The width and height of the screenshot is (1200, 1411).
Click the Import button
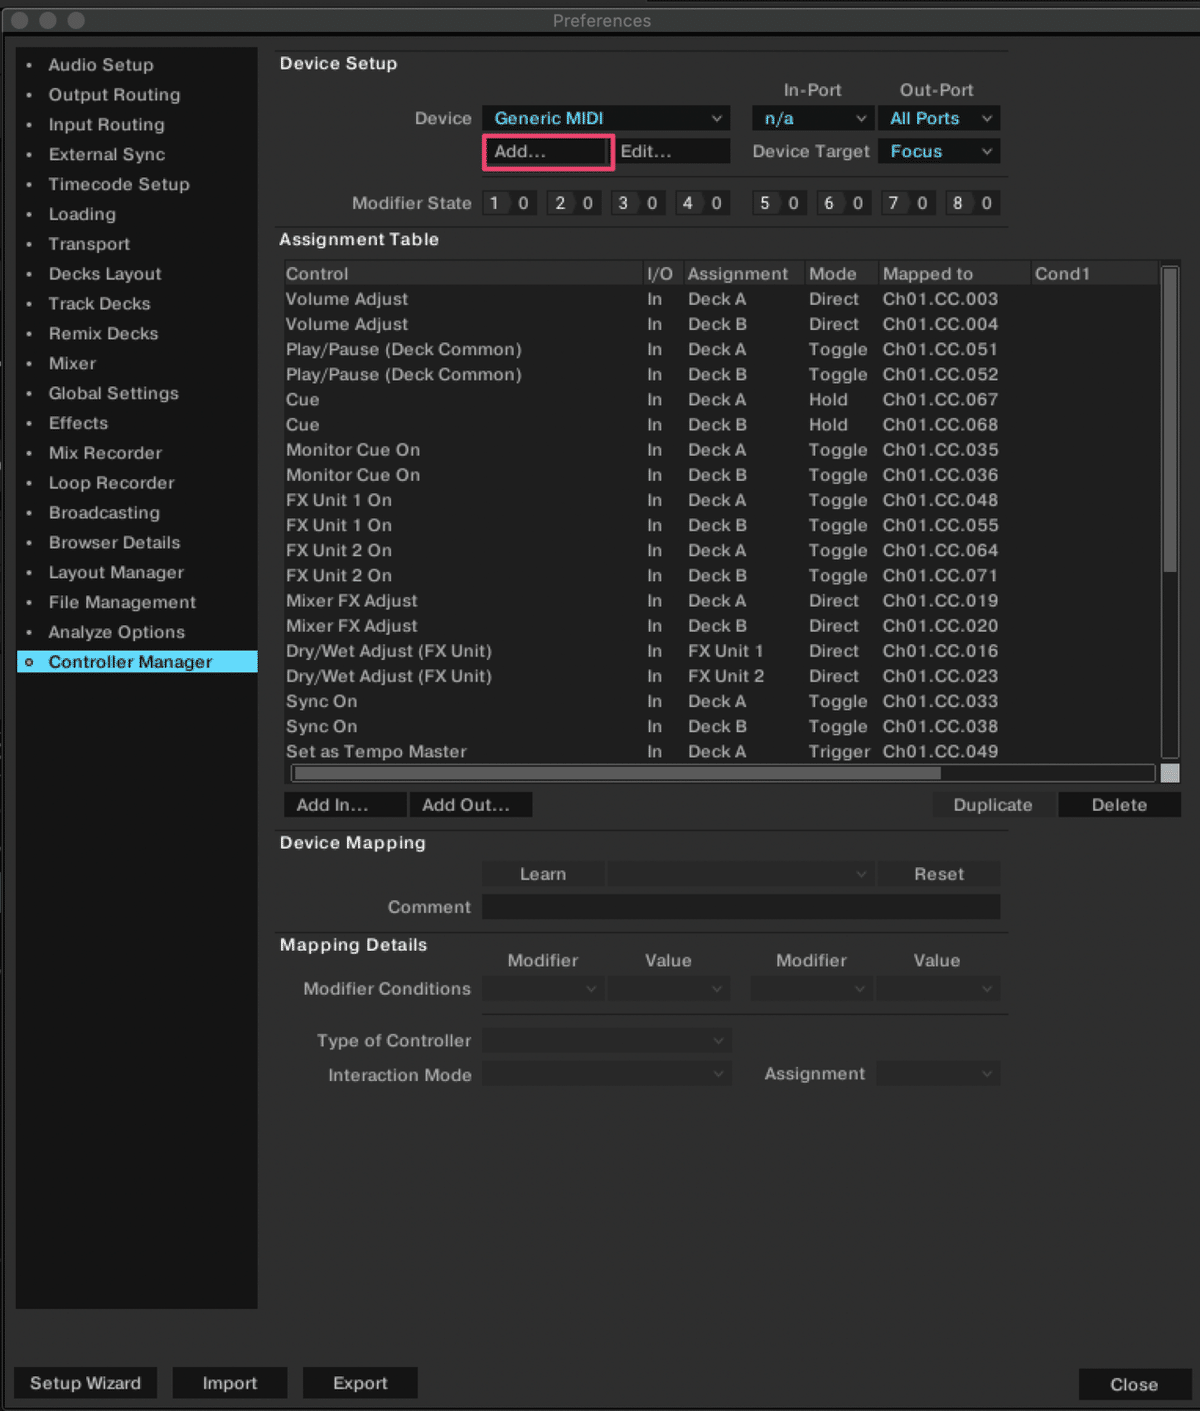229,1383
